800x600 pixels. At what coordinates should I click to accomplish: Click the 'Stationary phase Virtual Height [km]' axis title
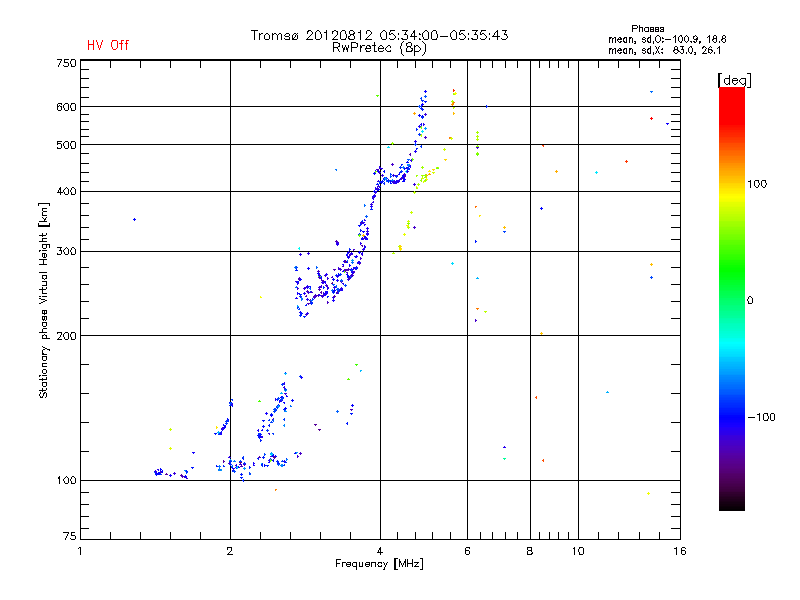point(44,300)
